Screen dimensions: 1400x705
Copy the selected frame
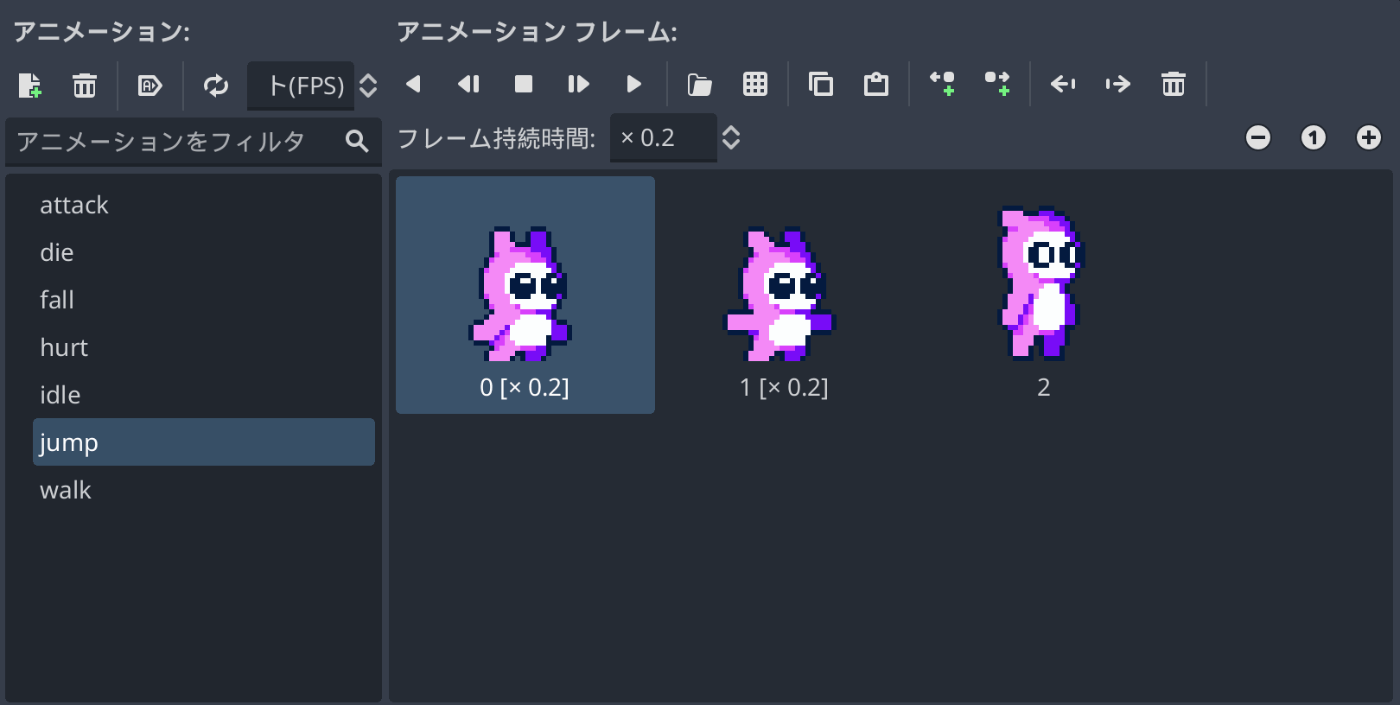pyautogui.click(x=821, y=85)
